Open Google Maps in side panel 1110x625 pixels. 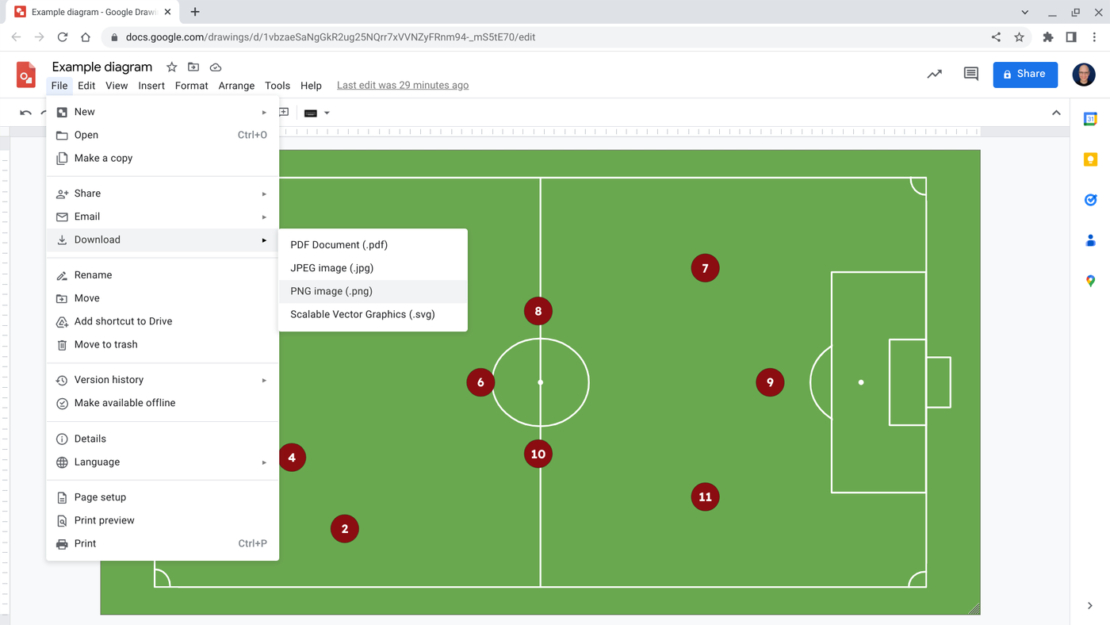[x=1090, y=281]
